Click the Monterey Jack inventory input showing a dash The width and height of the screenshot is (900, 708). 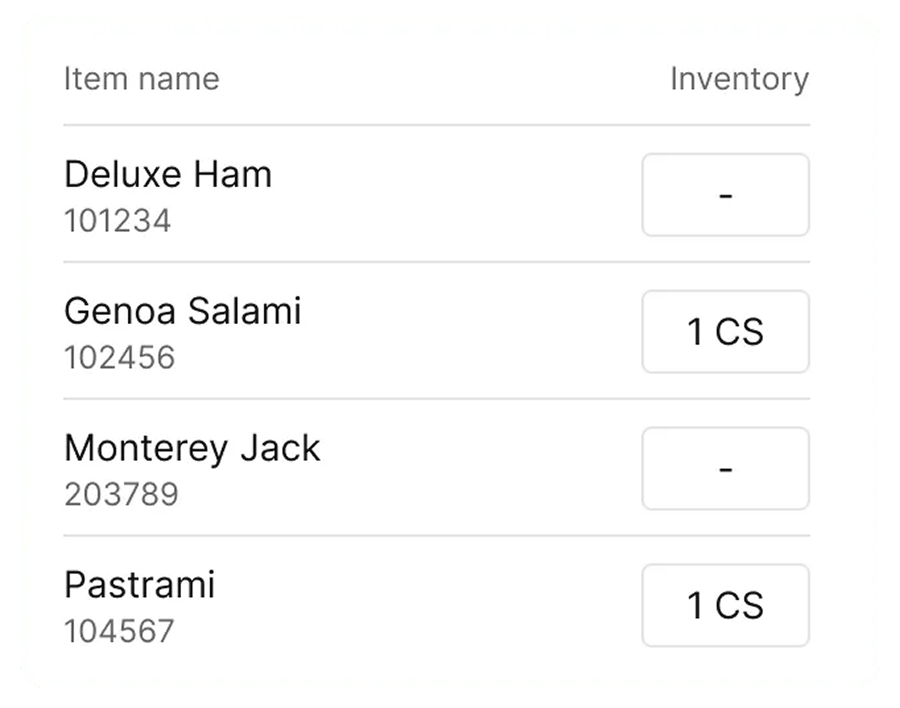[x=725, y=469]
